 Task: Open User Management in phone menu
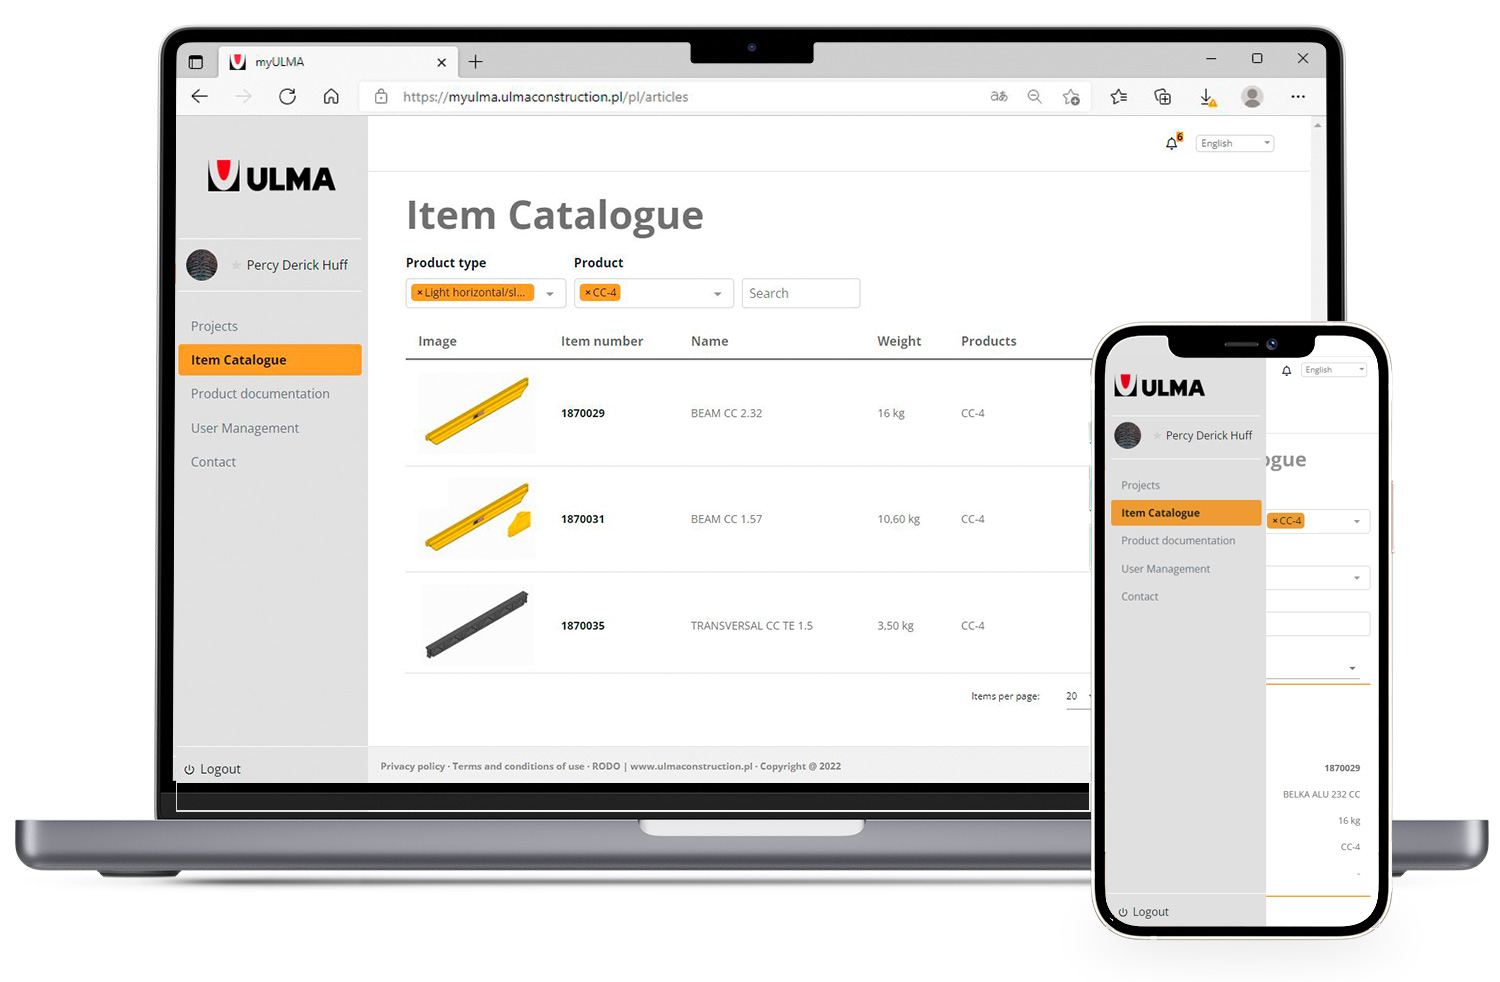tap(1165, 569)
